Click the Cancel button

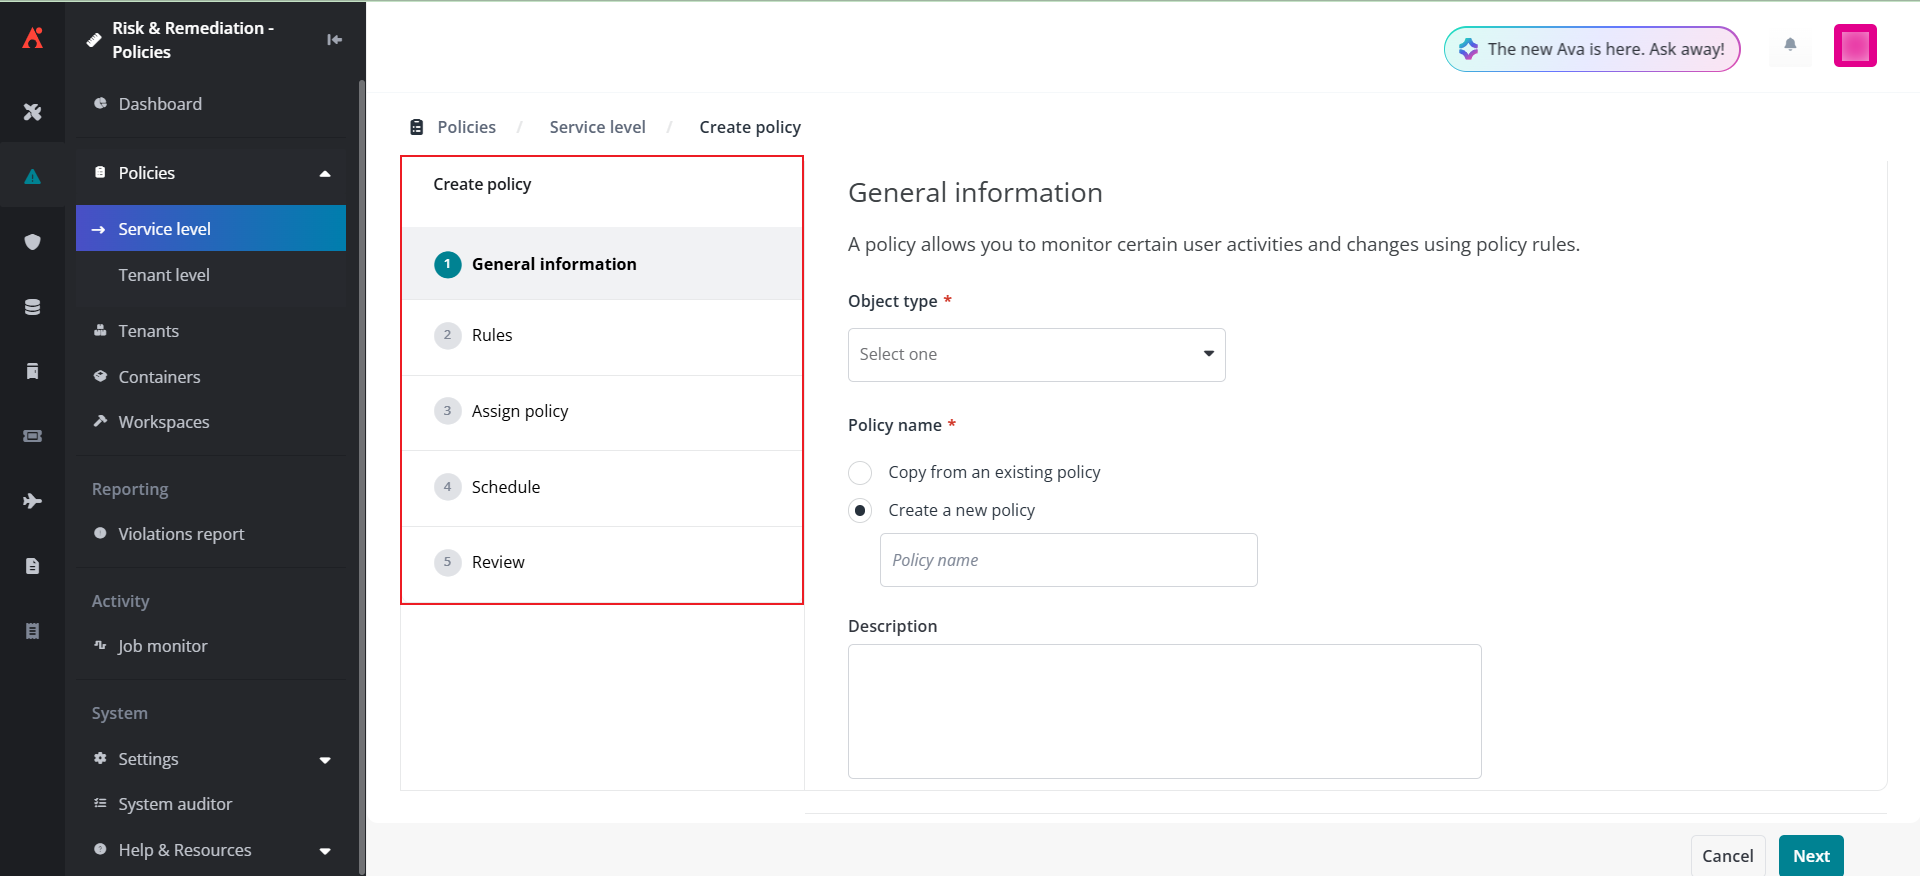(1727, 856)
